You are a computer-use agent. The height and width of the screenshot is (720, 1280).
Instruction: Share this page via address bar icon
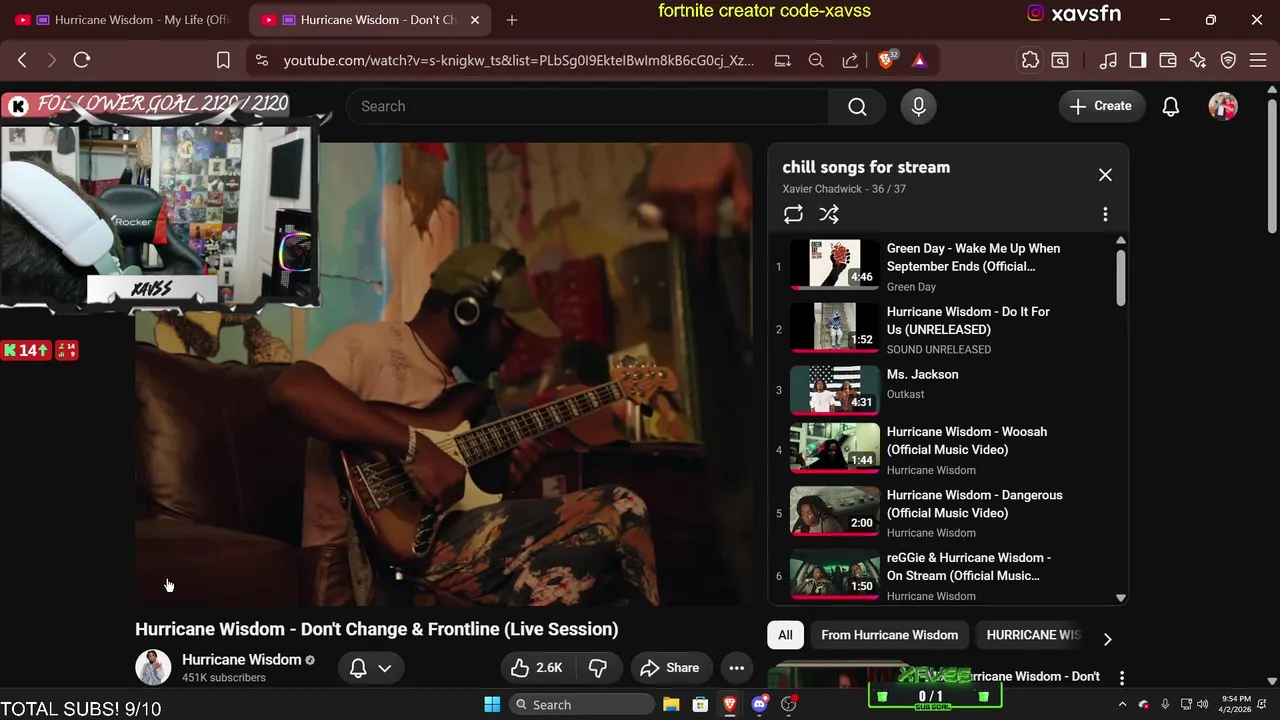[x=850, y=60]
